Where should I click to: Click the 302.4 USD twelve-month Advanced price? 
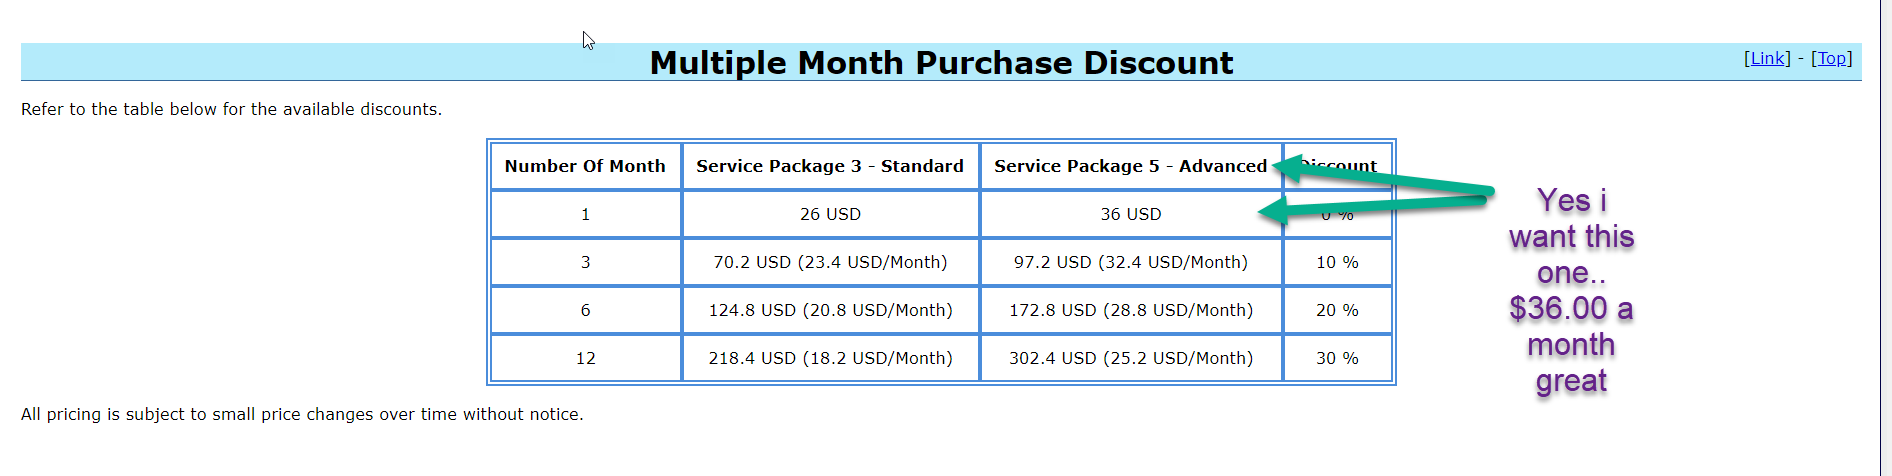[1131, 358]
